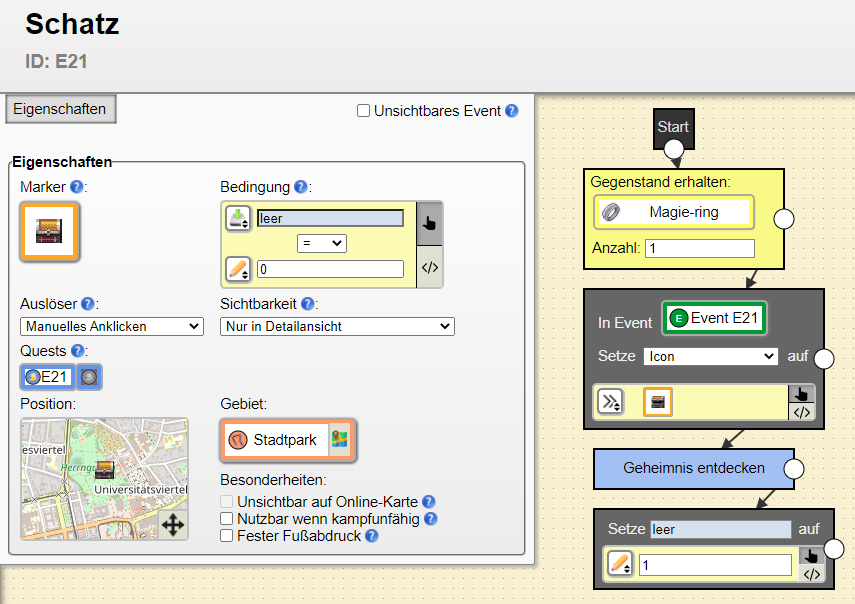Open the Sichtbarkeit dropdown
The width and height of the screenshot is (855, 604).
[337, 326]
